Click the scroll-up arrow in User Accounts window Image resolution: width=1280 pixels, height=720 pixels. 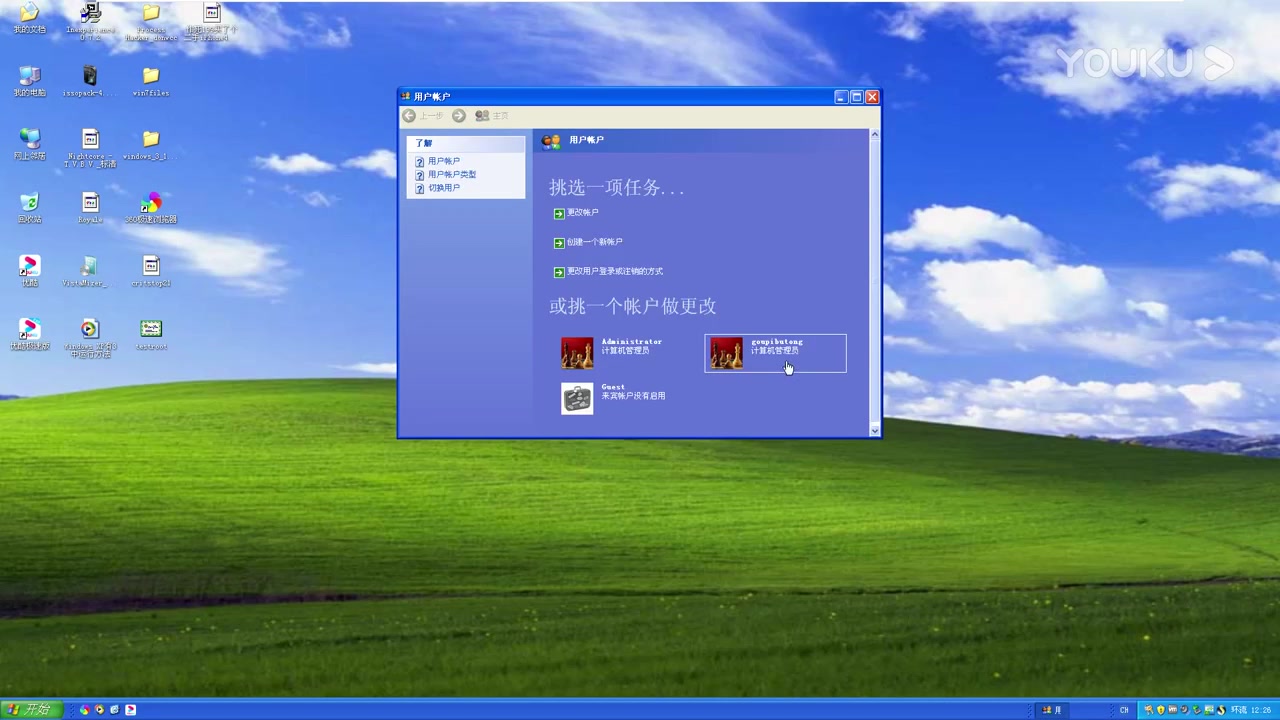[x=875, y=134]
